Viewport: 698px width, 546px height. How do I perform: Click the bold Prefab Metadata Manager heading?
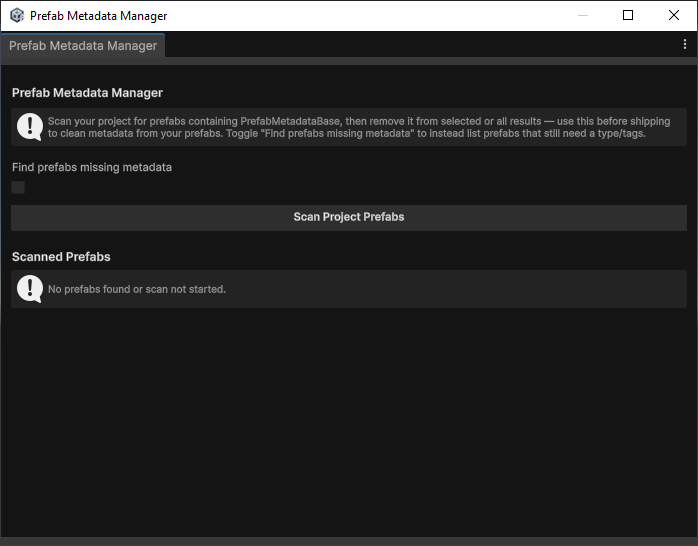[87, 93]
